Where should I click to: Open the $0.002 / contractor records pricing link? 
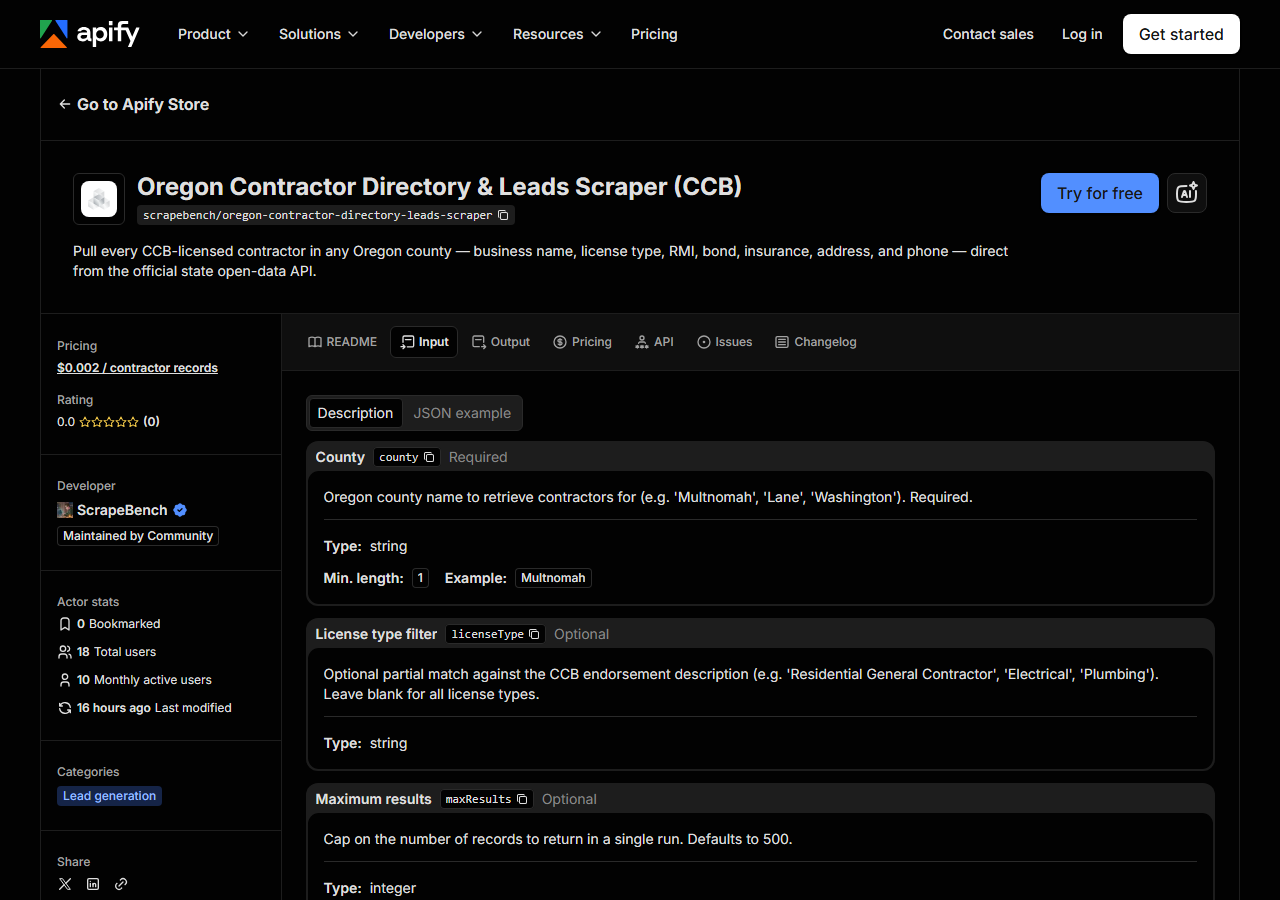point(137,368)
